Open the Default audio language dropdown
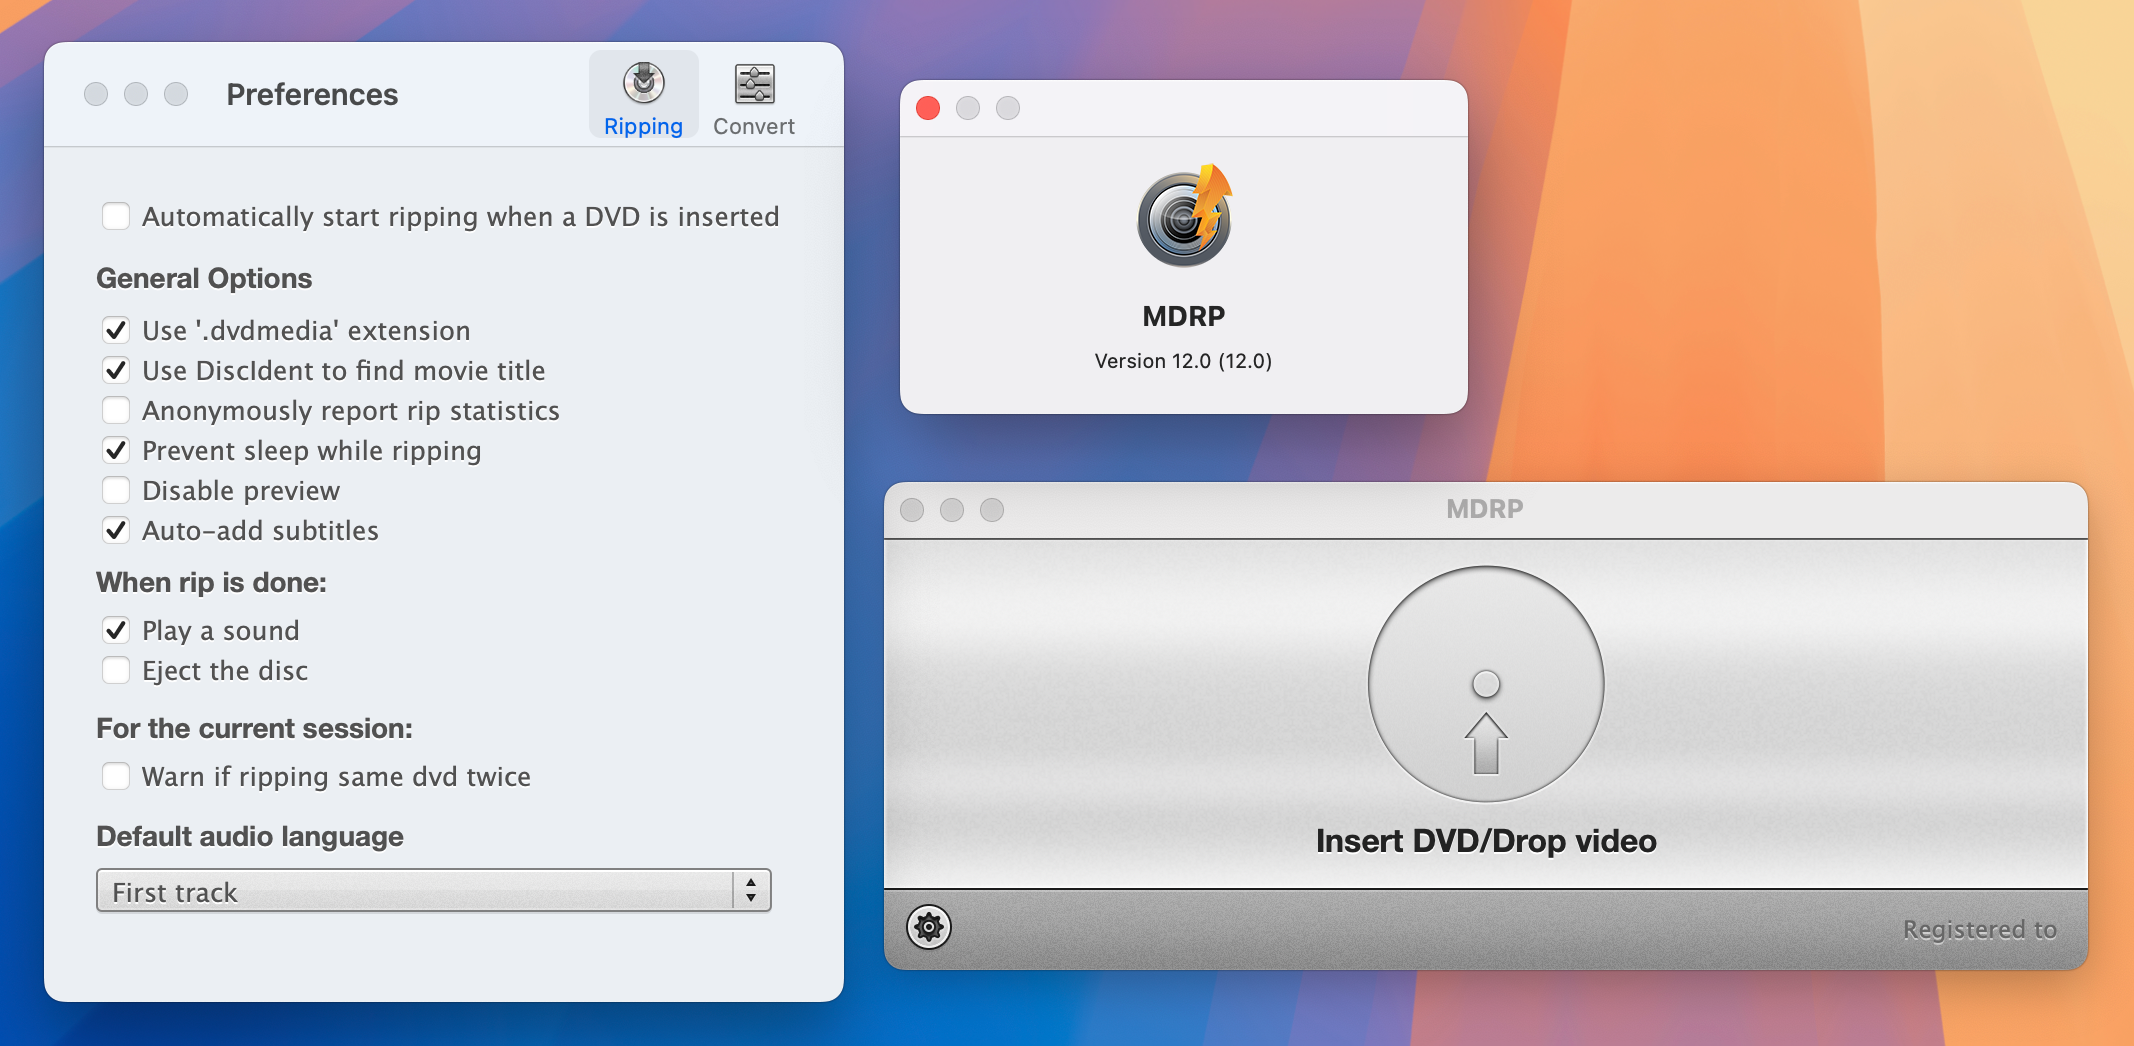The width and height of the screenshot is (2134, 1046). pyautogui.click(x=433, y=890)
